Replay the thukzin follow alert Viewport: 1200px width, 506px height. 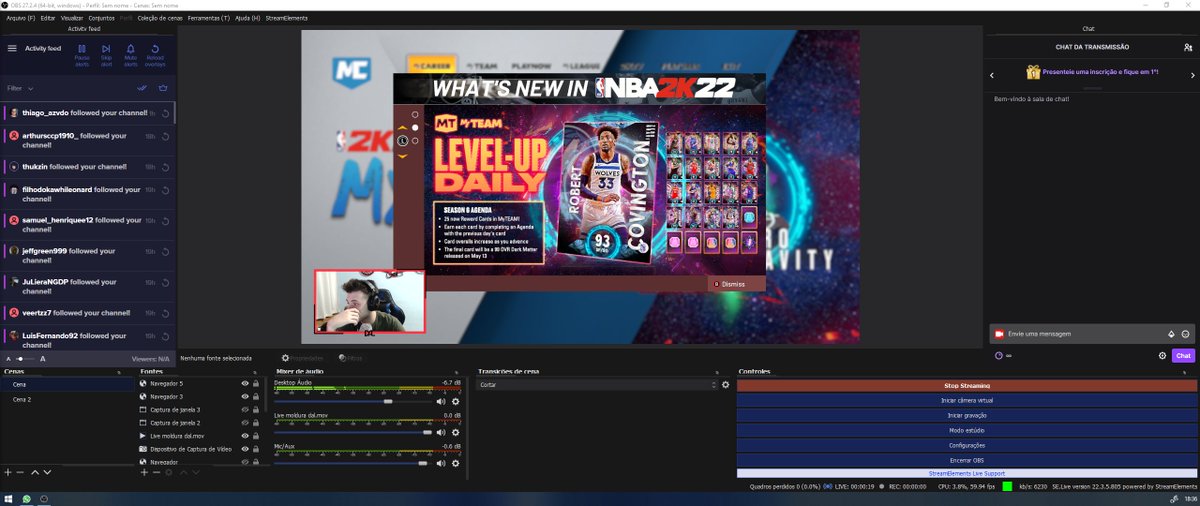tap(164, 166)
